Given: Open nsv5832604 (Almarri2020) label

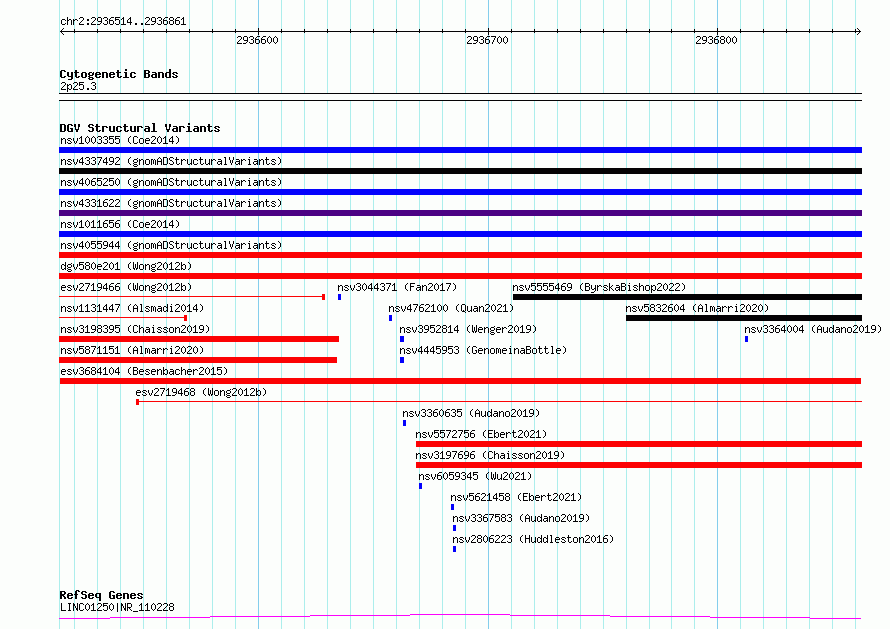Looking at the screenshot, I should 697,308.
